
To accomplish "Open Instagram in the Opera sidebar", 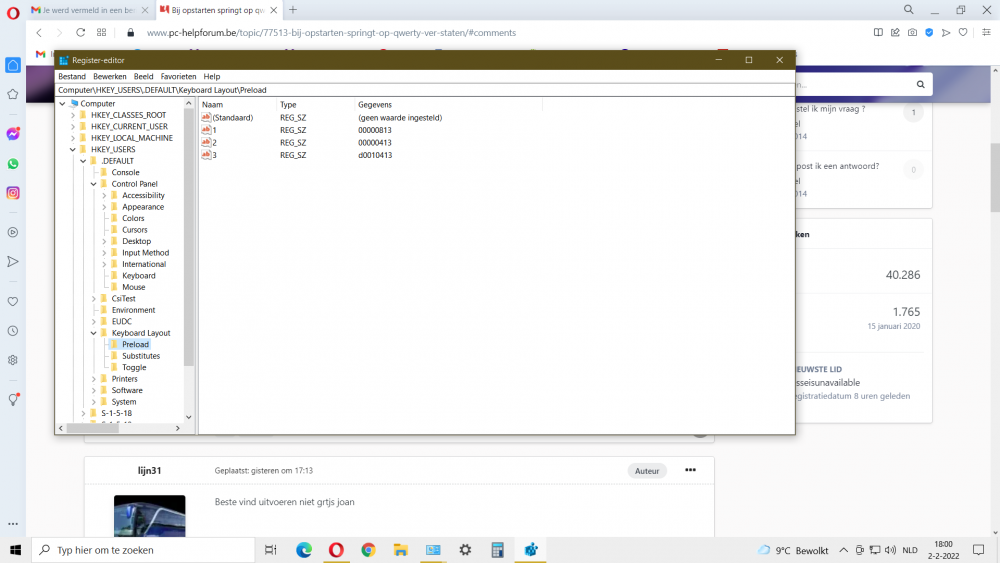I will coord(13,193).
